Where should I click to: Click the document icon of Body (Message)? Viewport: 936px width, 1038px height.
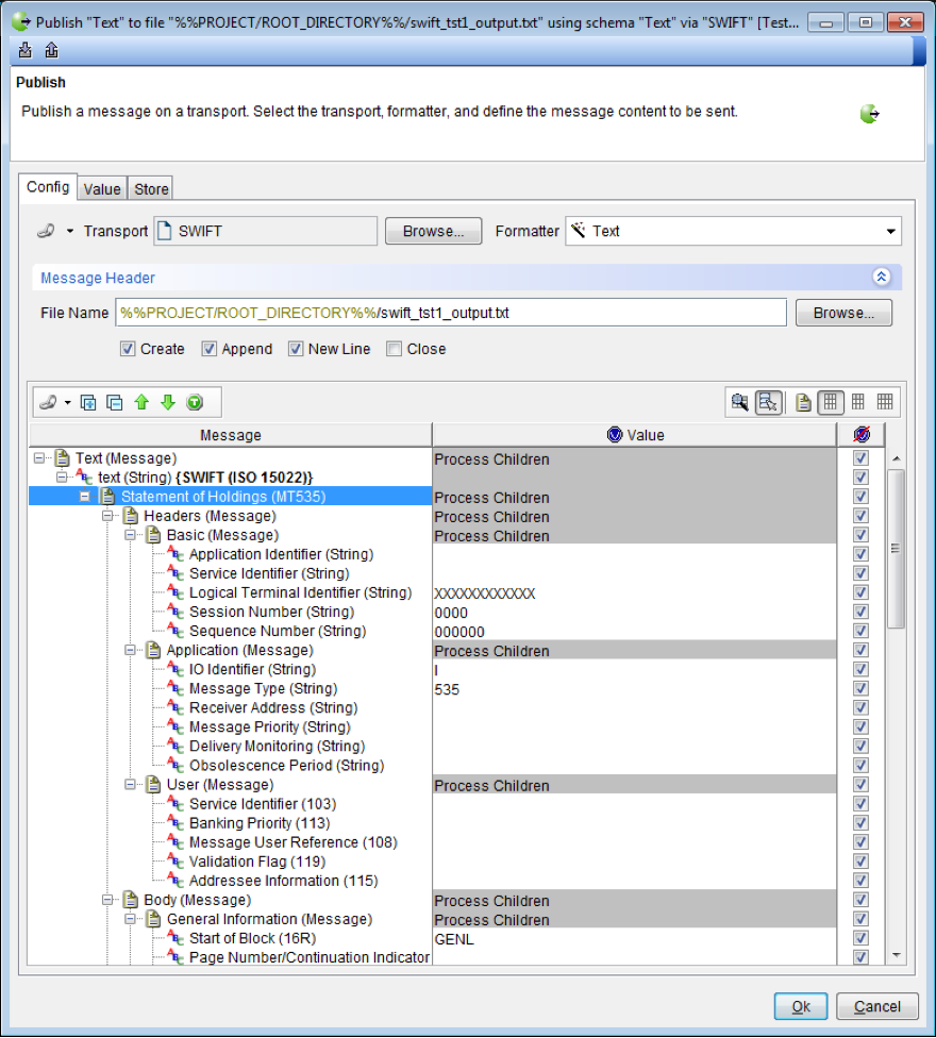click(x=130, y=900)
